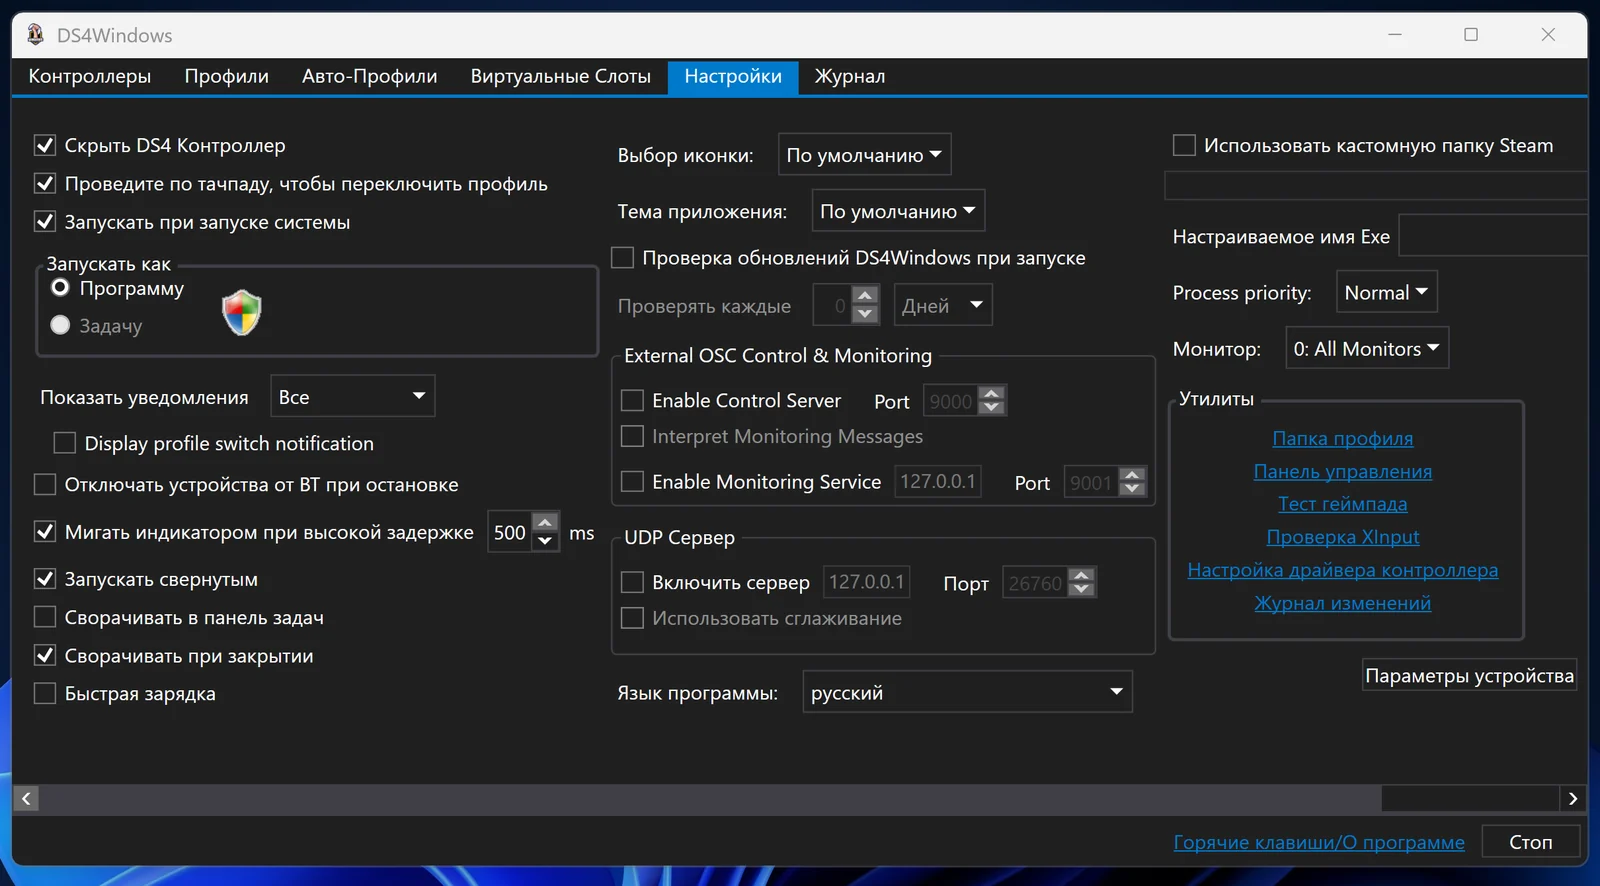
Task: Open the 'Тема приложения' dropdown
Action: (x=898, y=211)
